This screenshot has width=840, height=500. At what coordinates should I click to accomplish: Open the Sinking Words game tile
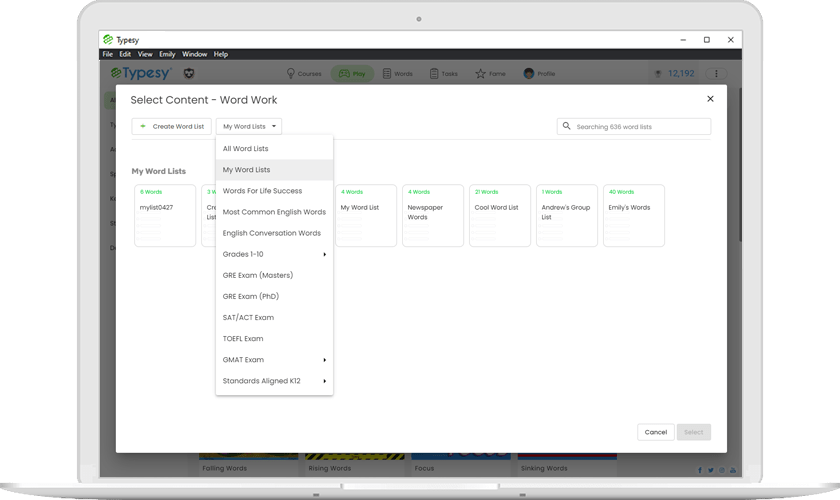point(567,465)
